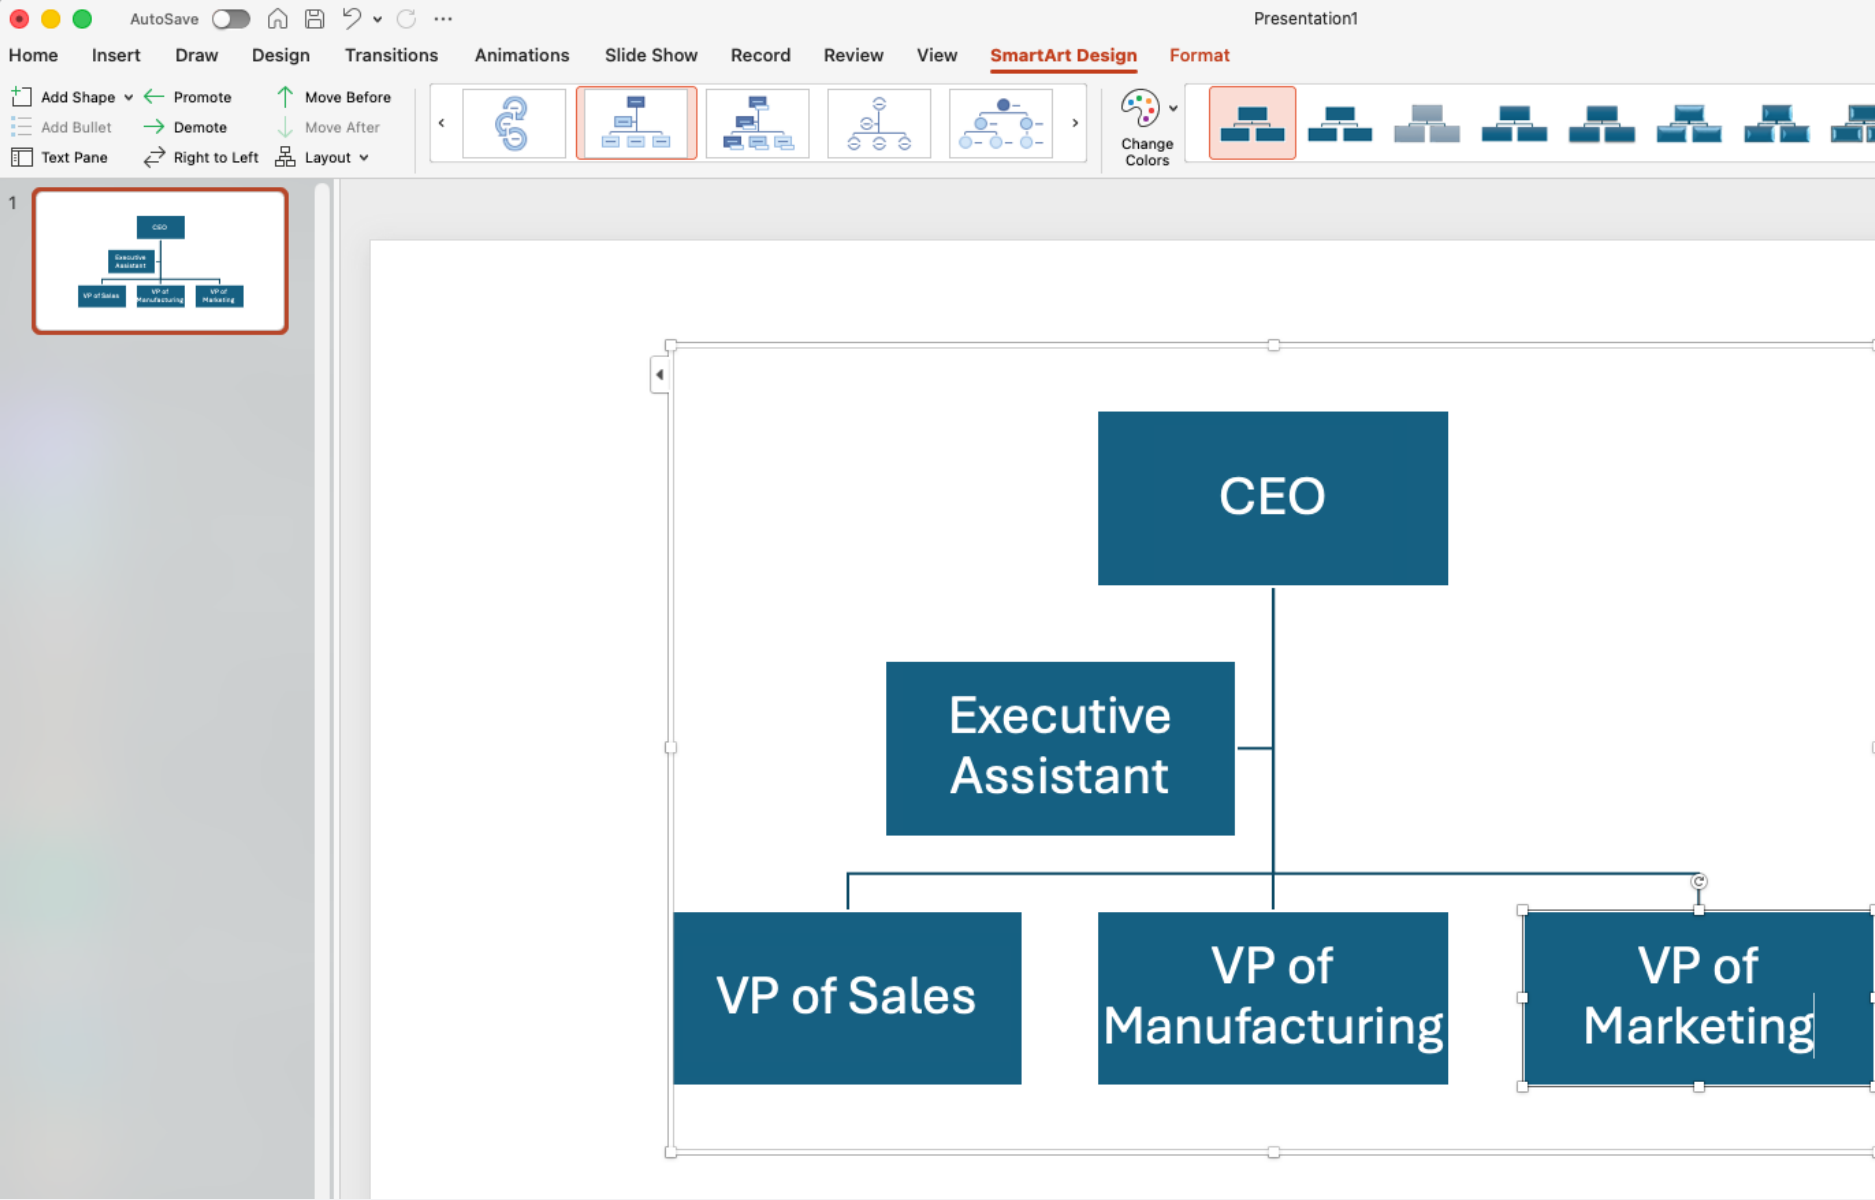Select the fifth SmartArt style thumbnail
This screenshot has height=1200, width=1875.
click(x=1602, y=123)
